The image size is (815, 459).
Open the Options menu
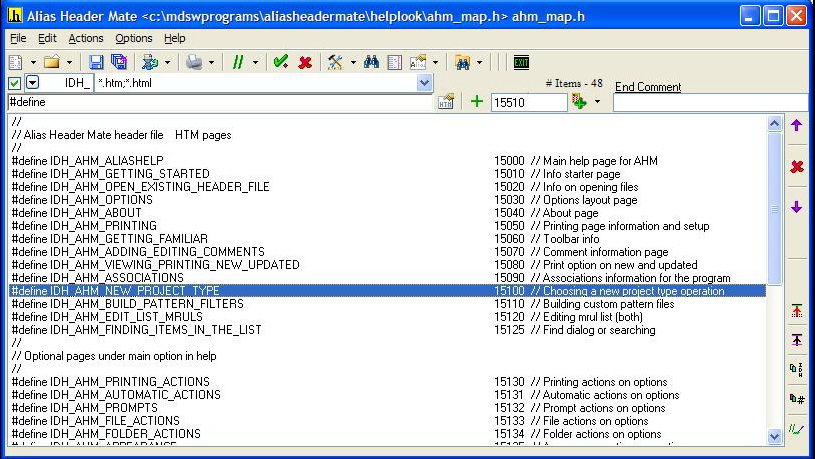tap(134, 38)
